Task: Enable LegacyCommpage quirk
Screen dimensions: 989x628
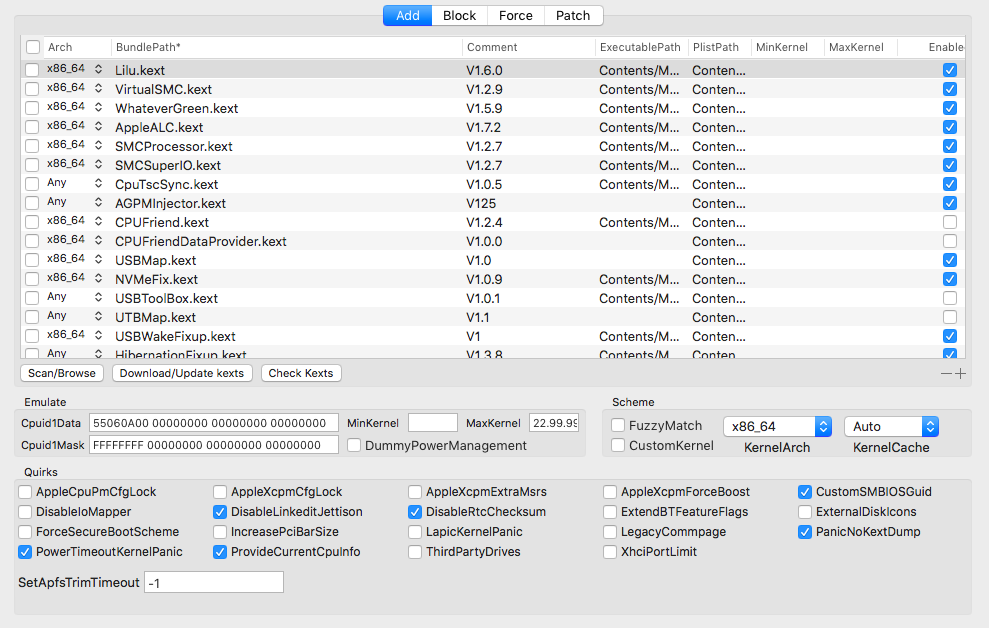Action: tap(609, 532)
